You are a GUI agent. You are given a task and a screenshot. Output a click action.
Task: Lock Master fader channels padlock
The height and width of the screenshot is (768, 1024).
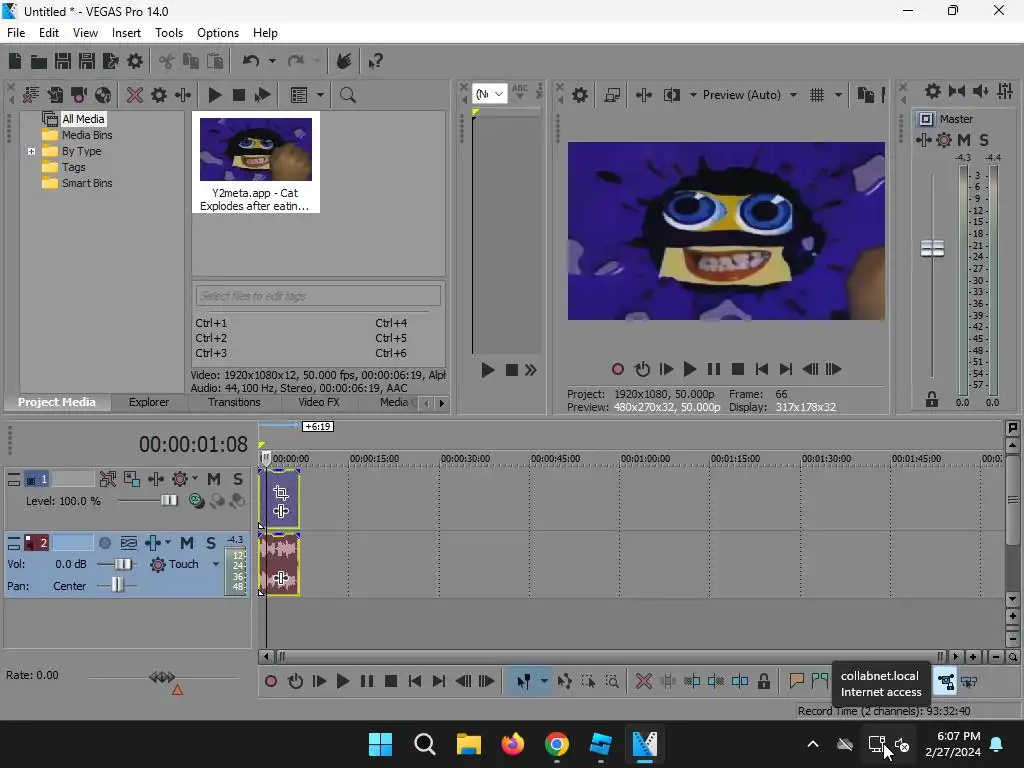(932, 400)
